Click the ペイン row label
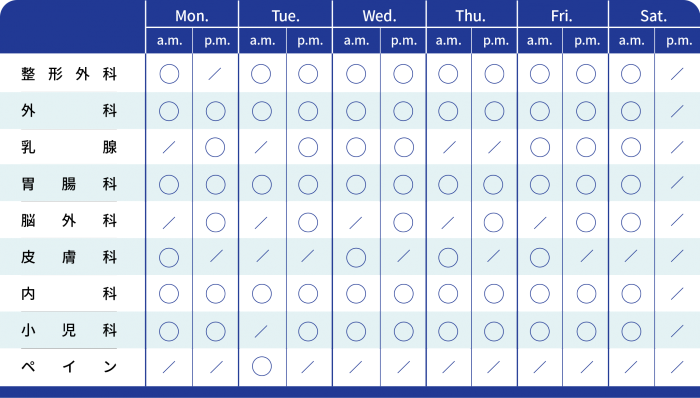Image resolution: width=700 pixels, height=398 pixels. 69,367
